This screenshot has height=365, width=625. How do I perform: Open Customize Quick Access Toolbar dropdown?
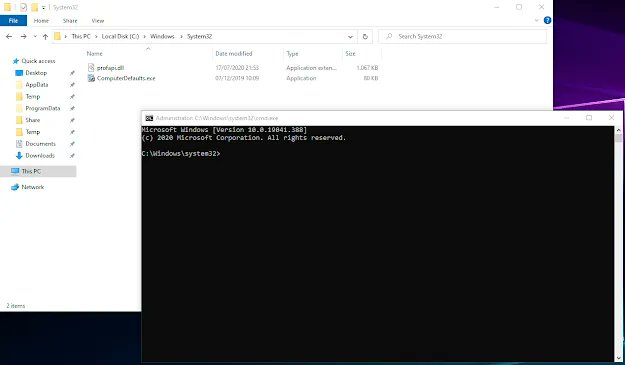tap(44, 8)
